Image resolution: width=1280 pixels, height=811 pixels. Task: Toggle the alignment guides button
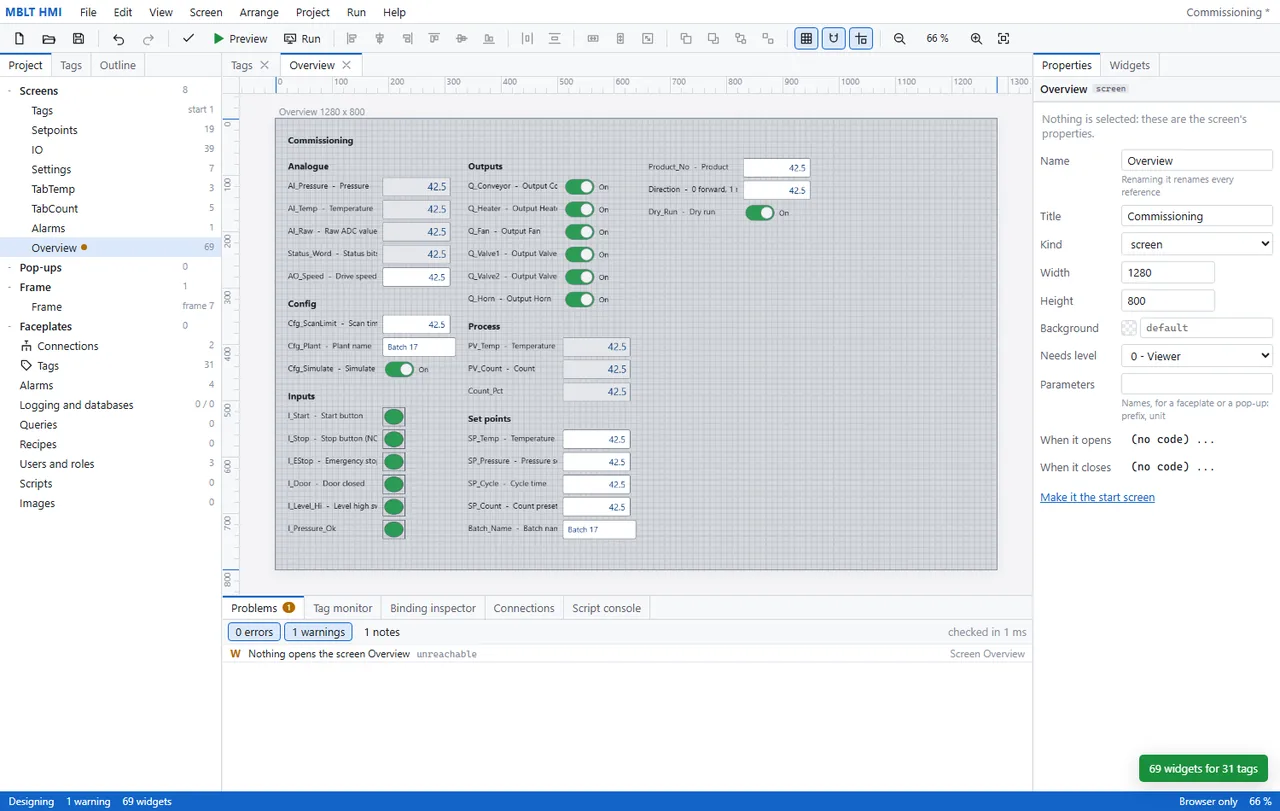click(x=861, y=39)
